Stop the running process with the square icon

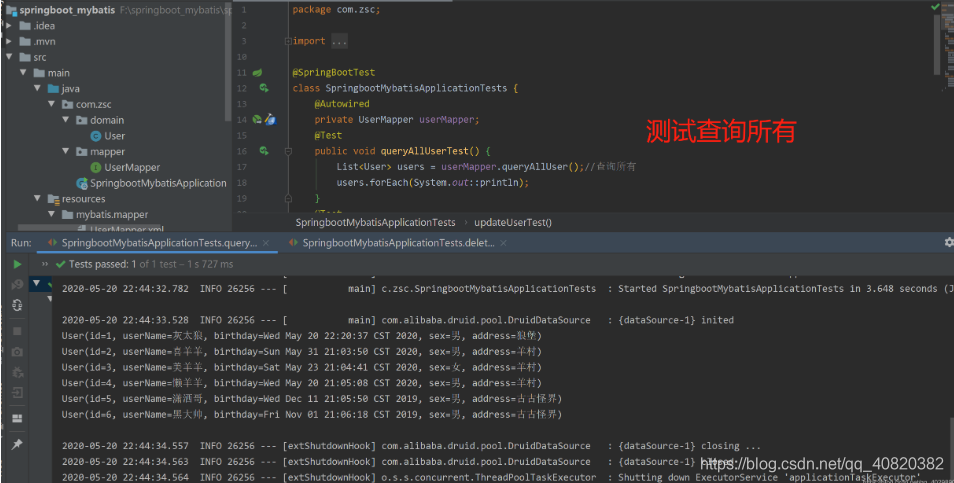(x=17, y=331)
